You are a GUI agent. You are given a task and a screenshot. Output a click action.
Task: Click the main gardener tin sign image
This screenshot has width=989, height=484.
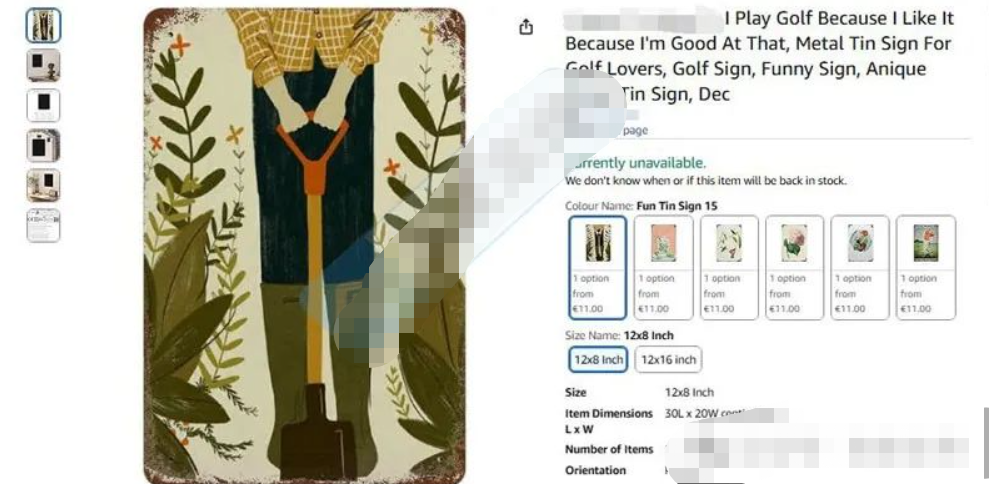point(305,246)
